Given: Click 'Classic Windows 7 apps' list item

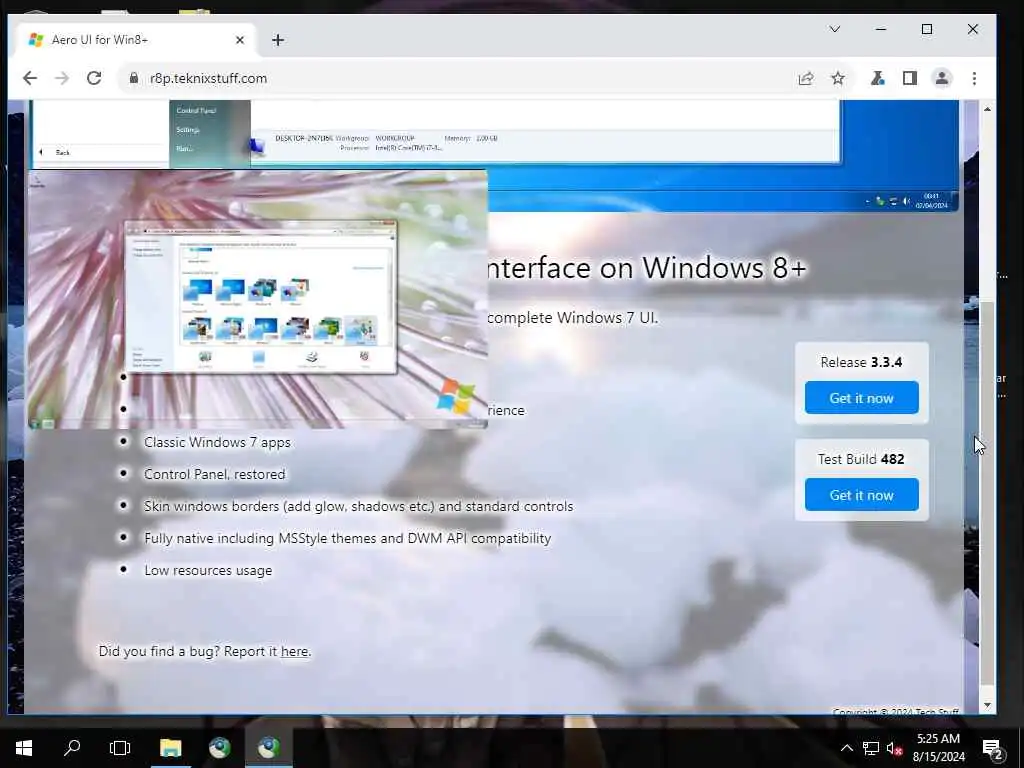Looking at the screenshot, I should pyautogui.click(x=217, y=442).
